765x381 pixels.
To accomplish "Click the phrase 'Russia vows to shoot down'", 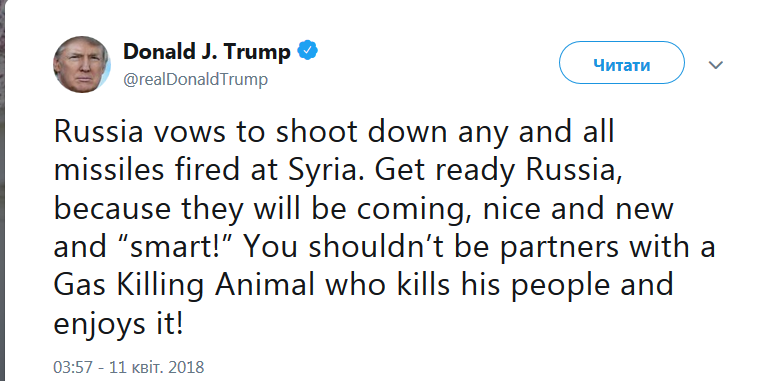I will tap(250, 133).
